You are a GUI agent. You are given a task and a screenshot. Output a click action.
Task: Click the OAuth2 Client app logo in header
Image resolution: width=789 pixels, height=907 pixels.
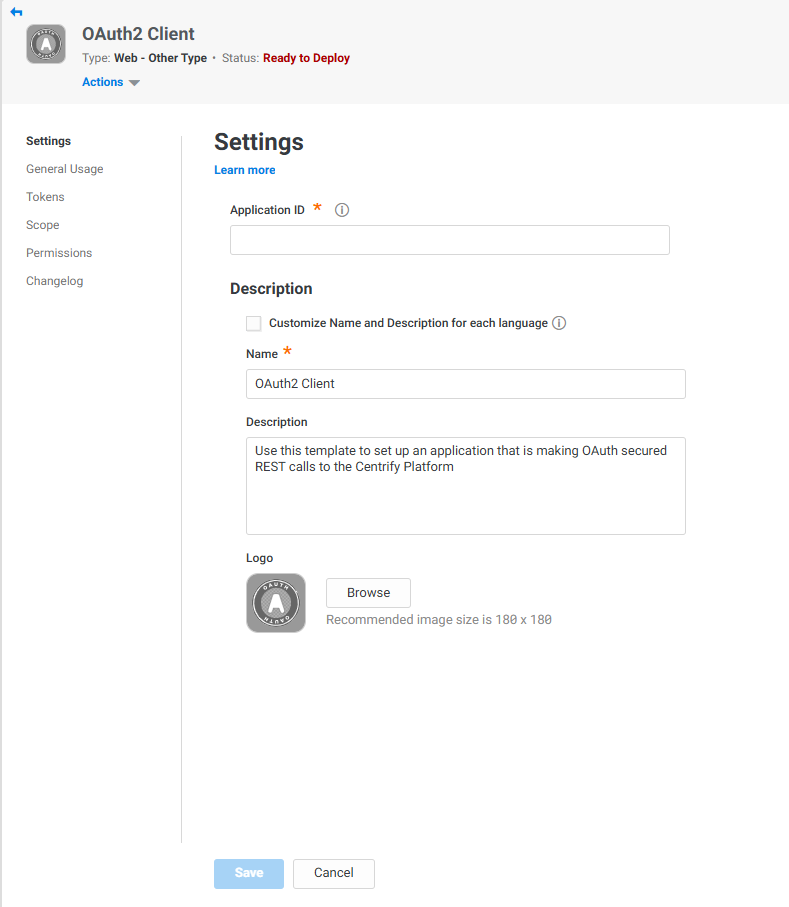(x=45, y=43)
